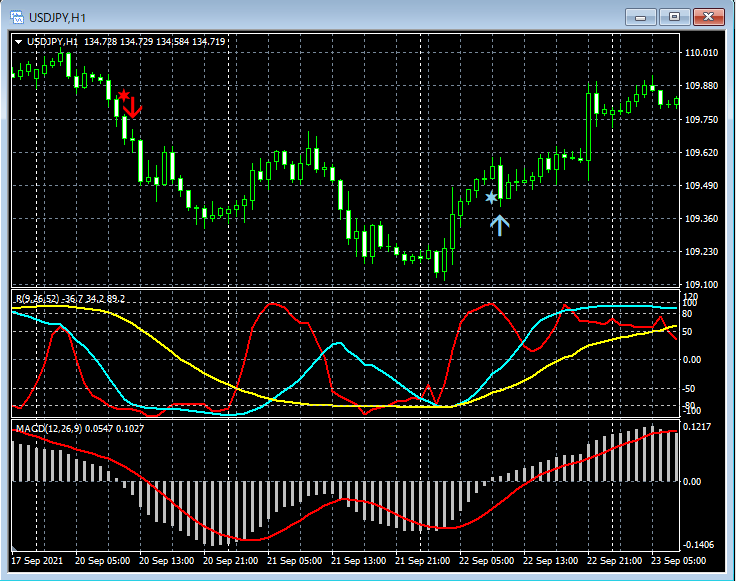The image size is (737, 581).
Task: Open the triangle menu beside USDJPY,H1 chart label
Action: 19,41
